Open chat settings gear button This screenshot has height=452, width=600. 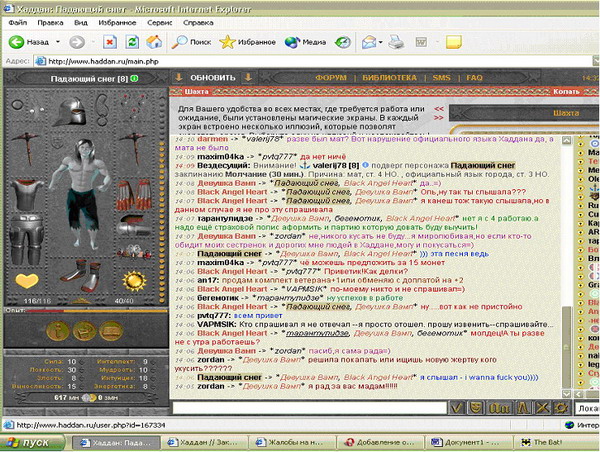(561, 408)
